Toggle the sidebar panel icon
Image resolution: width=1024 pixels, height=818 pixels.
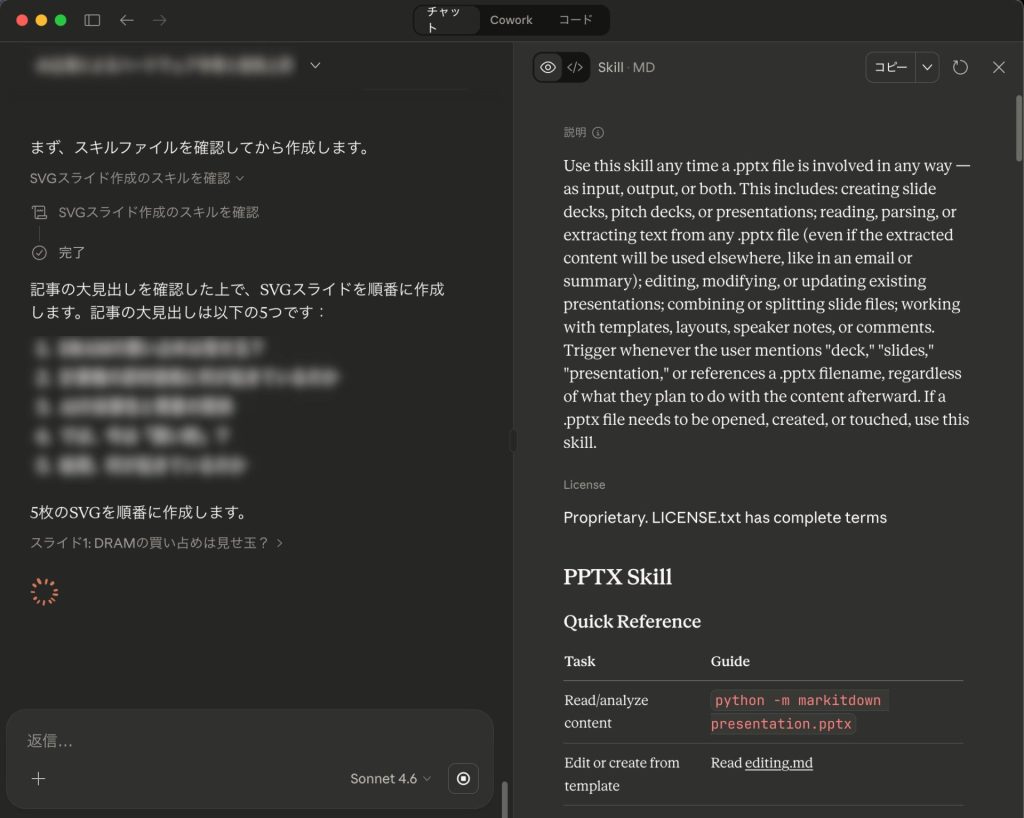91,20
